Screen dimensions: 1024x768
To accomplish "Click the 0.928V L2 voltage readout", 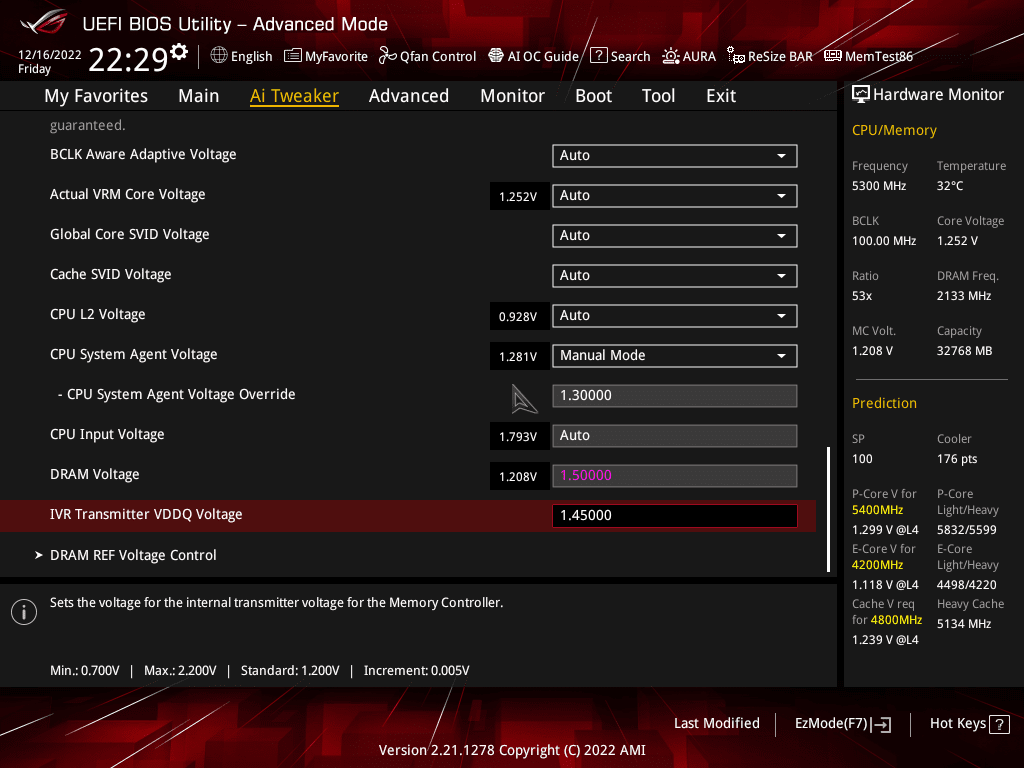I will pos(519,317).
